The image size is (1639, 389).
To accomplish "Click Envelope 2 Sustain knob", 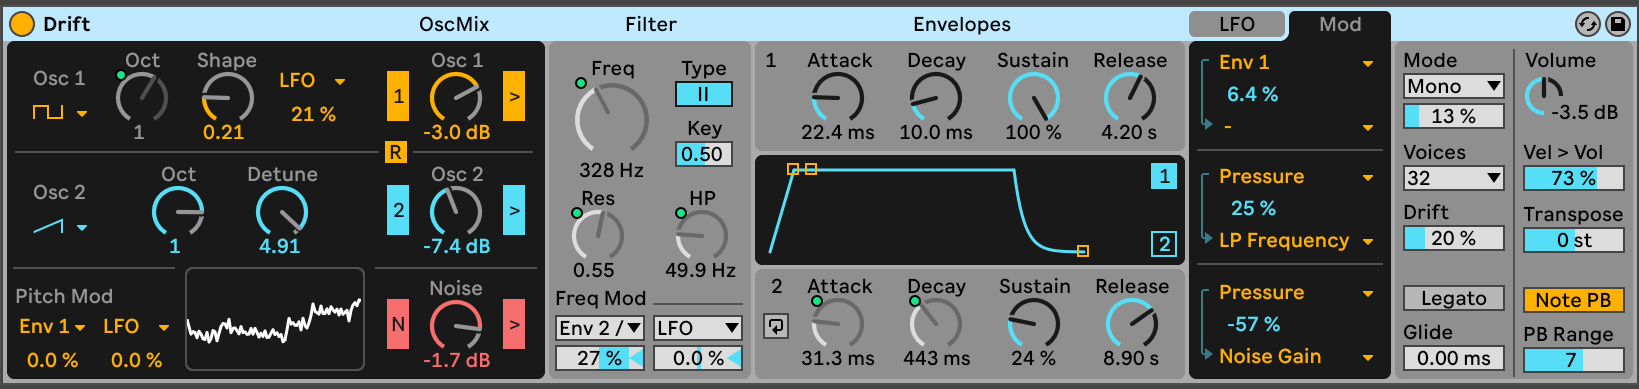I will click(1033, 323).
